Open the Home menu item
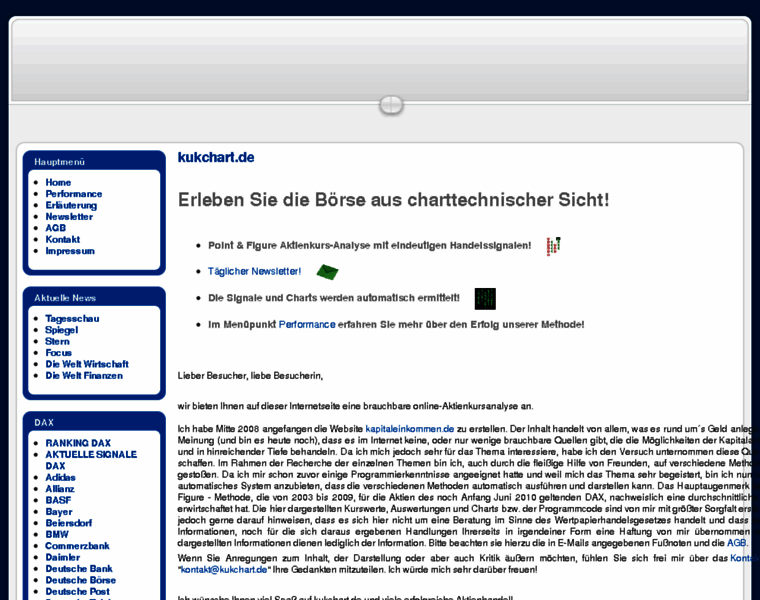This screenshot has width=760, height=600. click(x=58, y=182)
